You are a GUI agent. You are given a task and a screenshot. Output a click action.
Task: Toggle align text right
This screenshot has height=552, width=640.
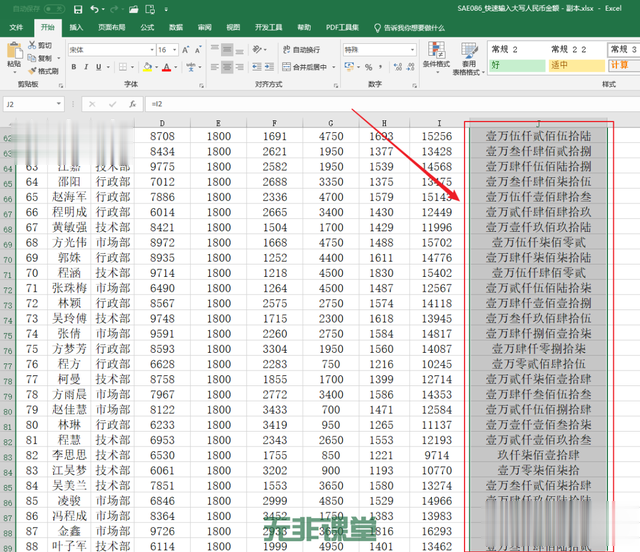click(240, 67)
